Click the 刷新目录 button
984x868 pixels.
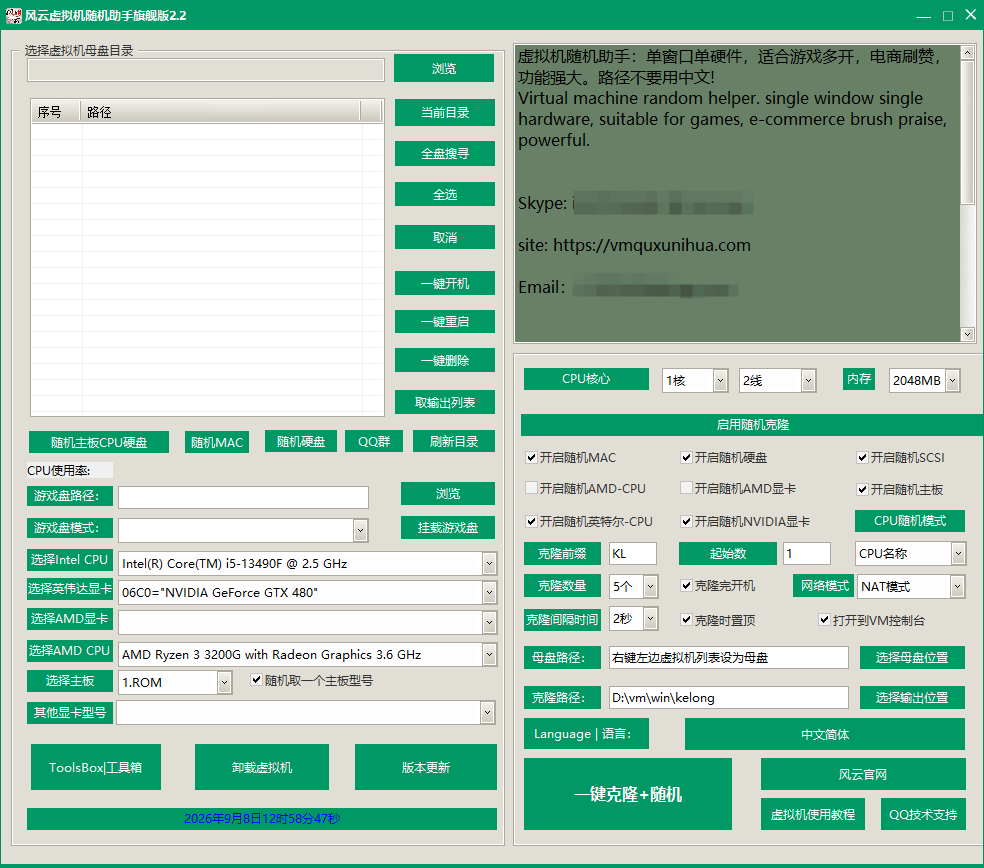pos(454,441)
